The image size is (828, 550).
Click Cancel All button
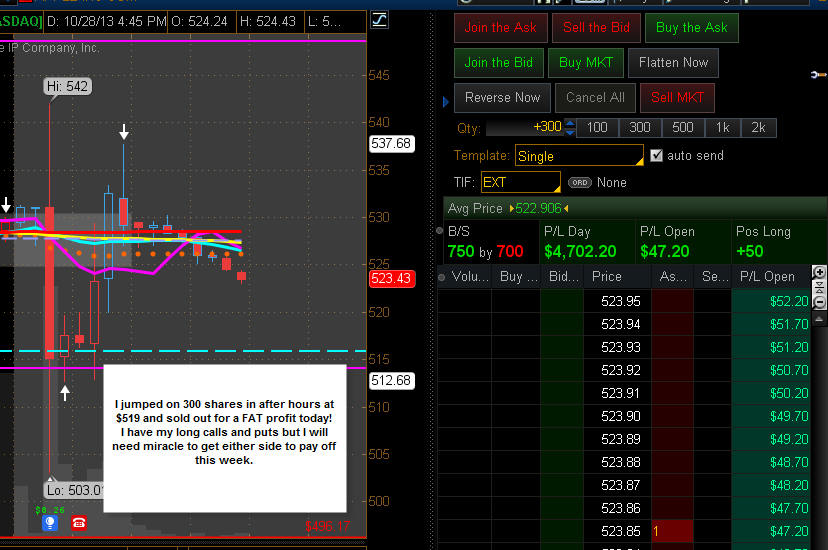pos(595,98)
